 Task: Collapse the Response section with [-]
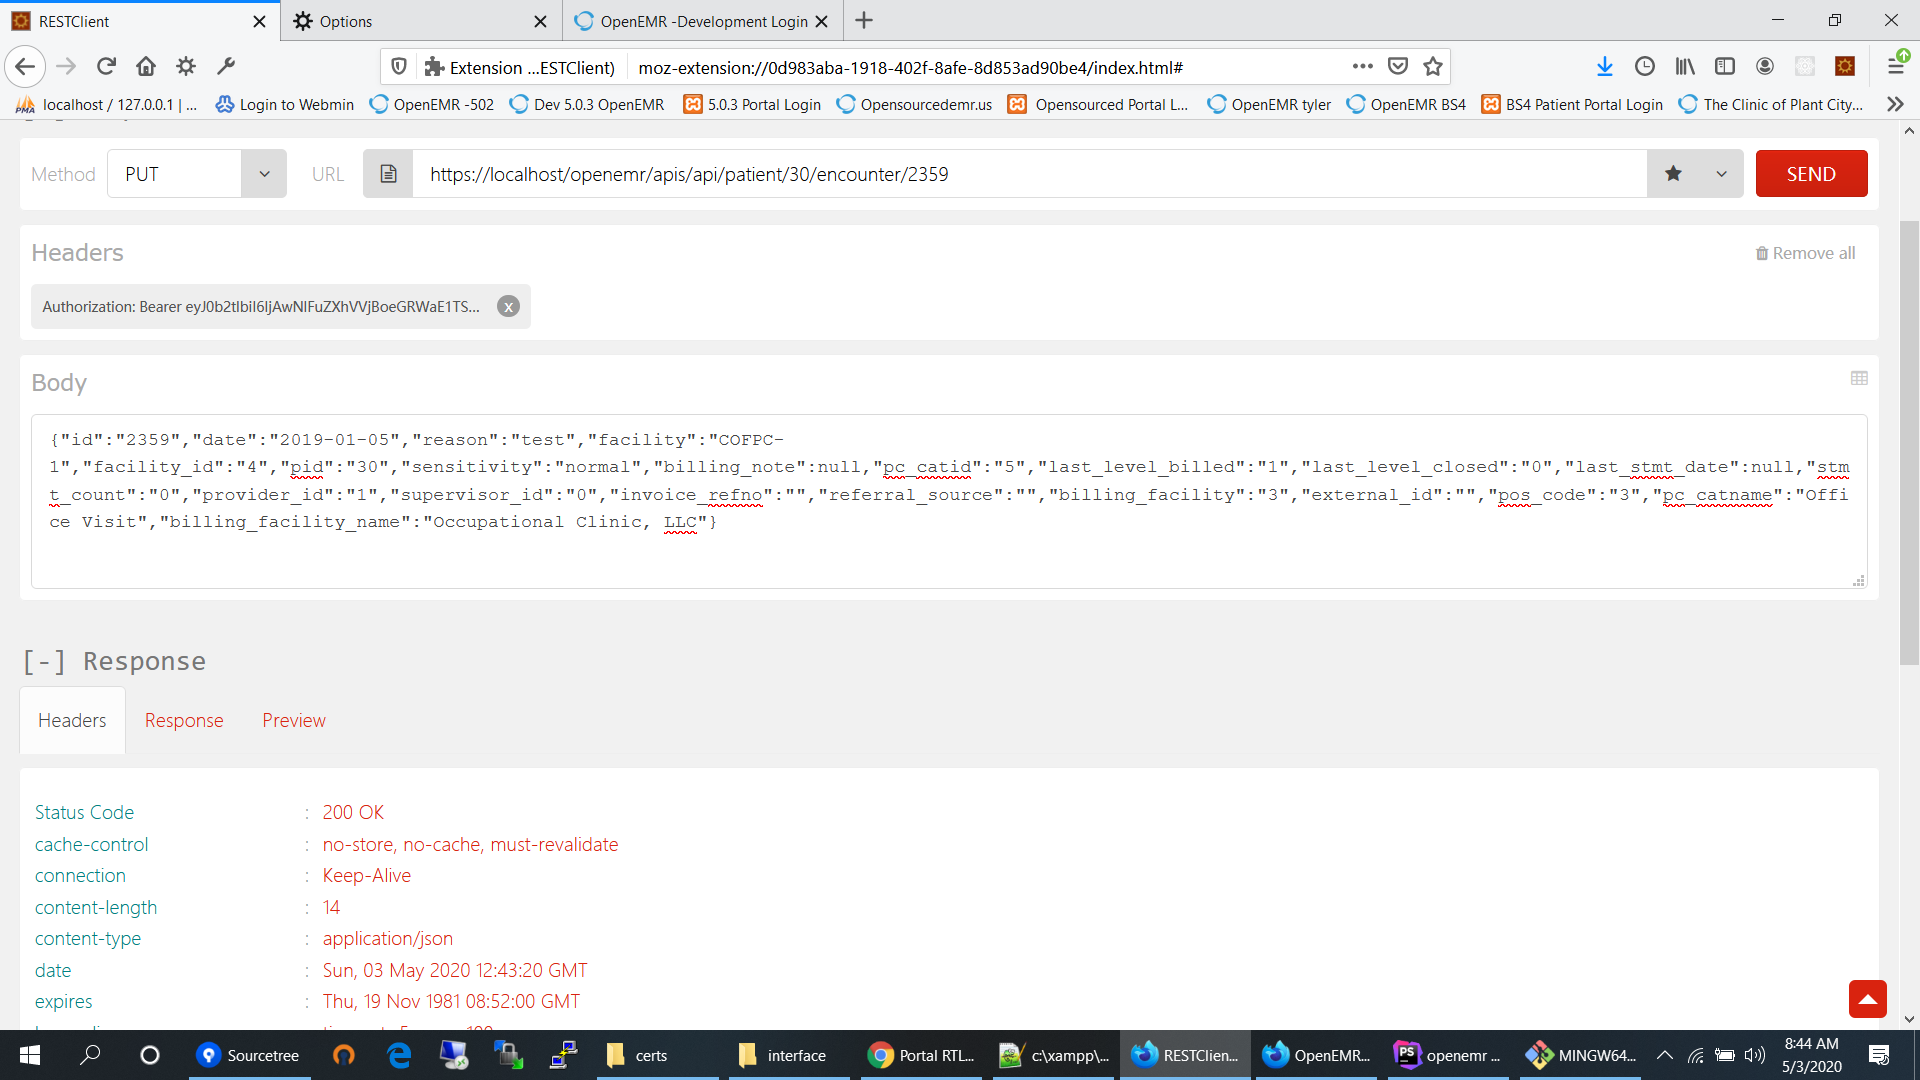[x=44, y=660]
